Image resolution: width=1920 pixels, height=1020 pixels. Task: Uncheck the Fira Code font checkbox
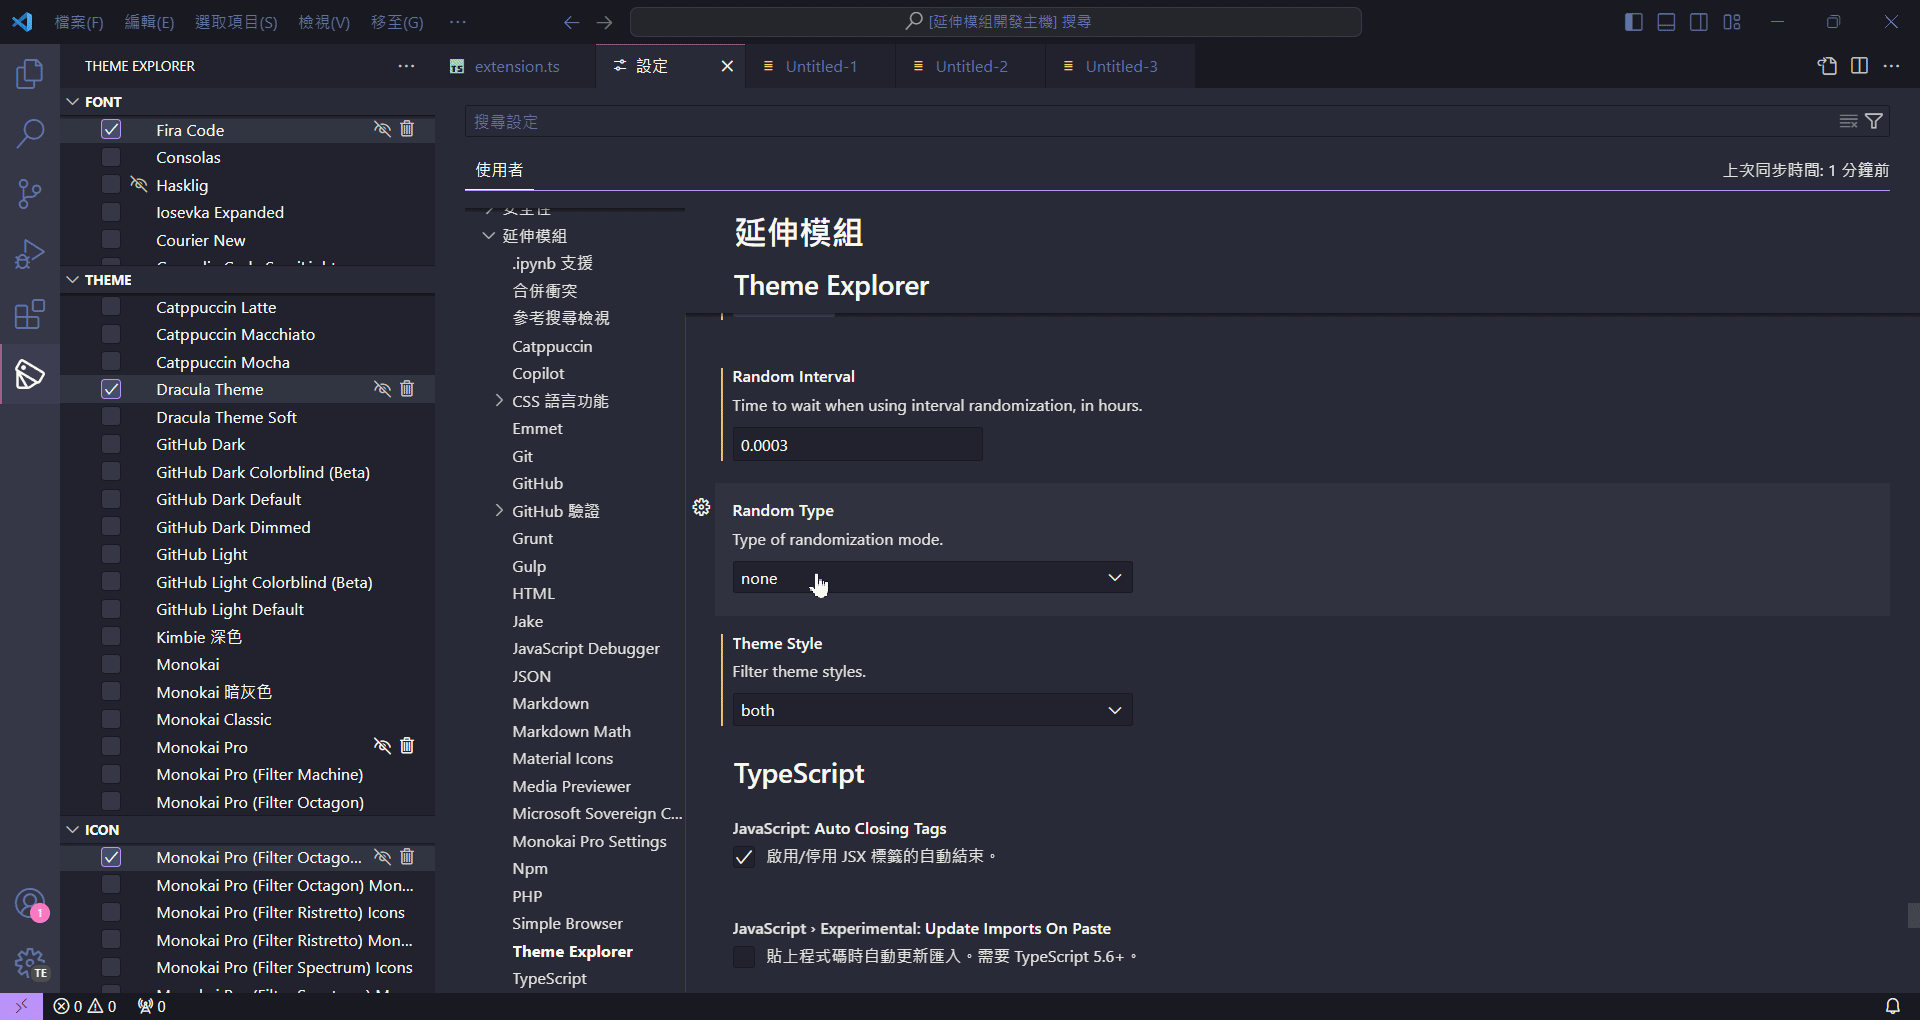[111, 129]
